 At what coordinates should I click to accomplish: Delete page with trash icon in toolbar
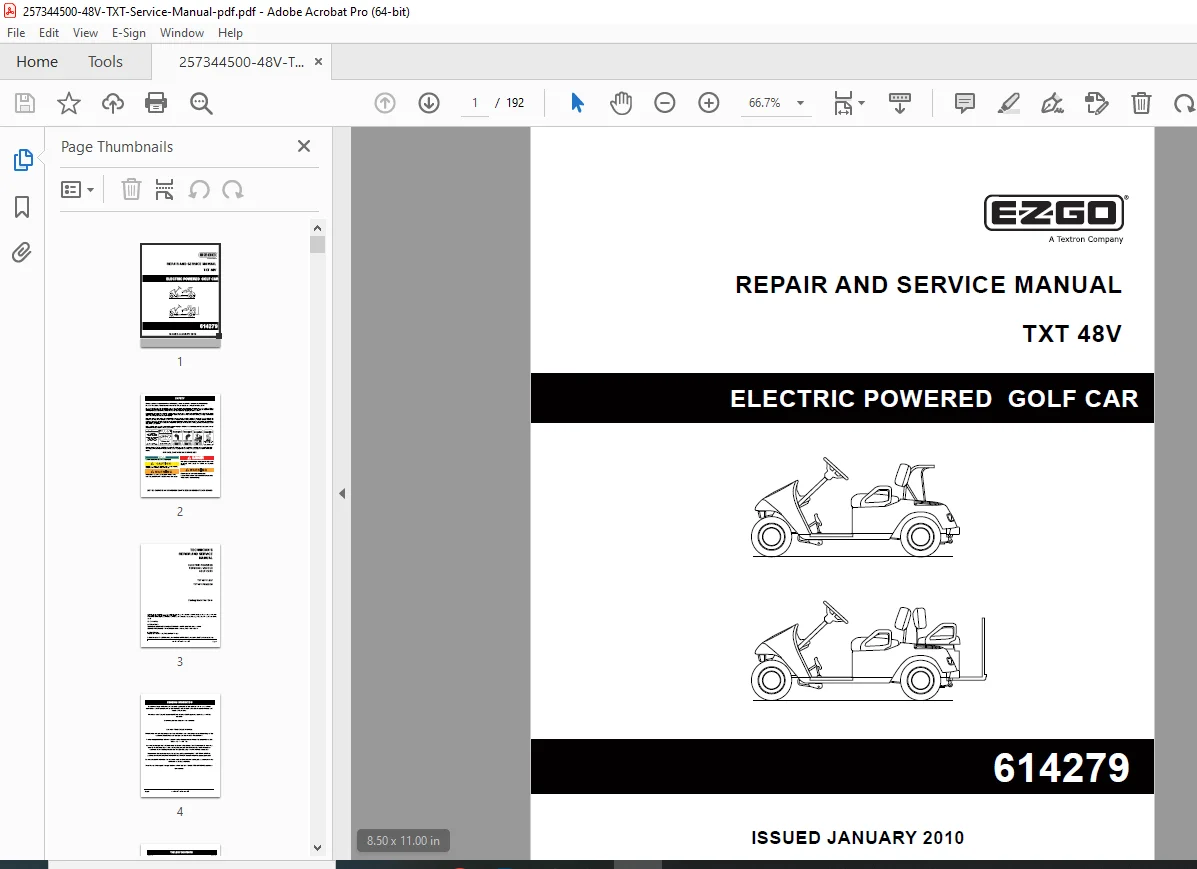click(1141, 103)
